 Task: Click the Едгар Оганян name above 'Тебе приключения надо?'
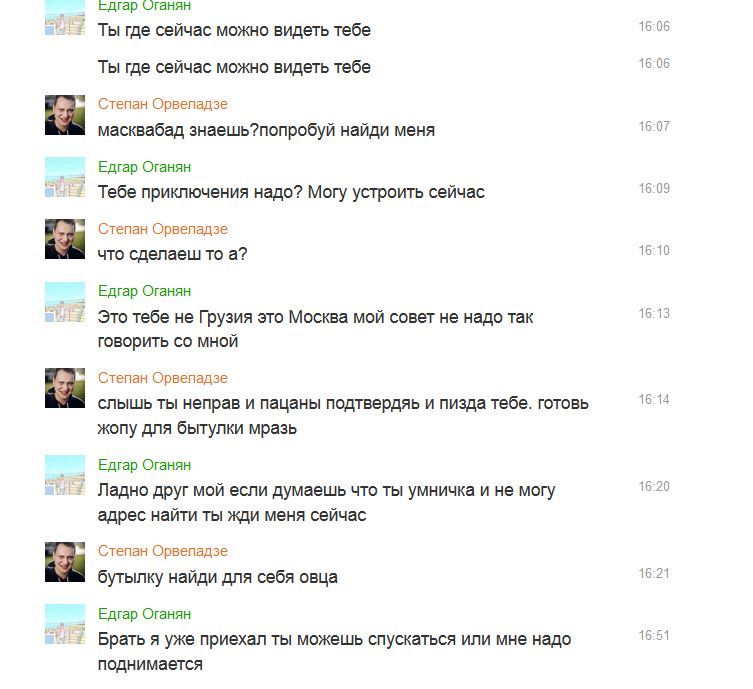(145, 167)
